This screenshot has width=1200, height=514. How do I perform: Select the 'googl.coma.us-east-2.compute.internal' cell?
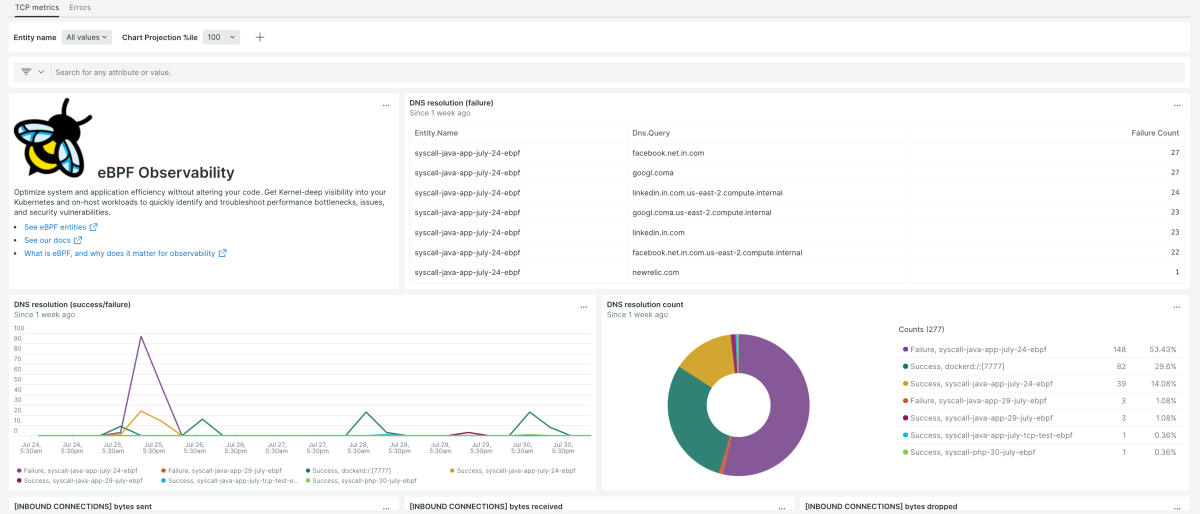pyautogui.click(x=701, y=213)
